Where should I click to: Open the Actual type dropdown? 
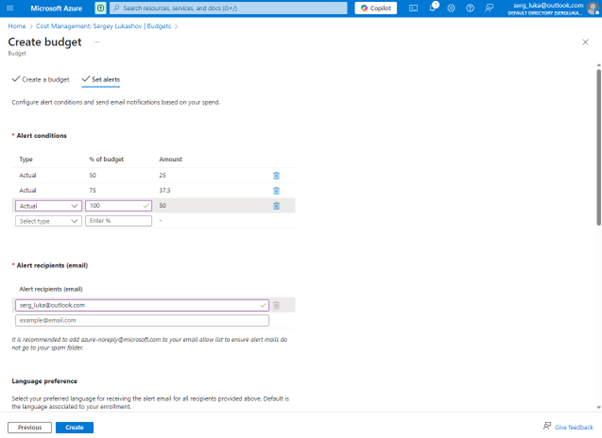pyautogui.click(x=48, y=206)
